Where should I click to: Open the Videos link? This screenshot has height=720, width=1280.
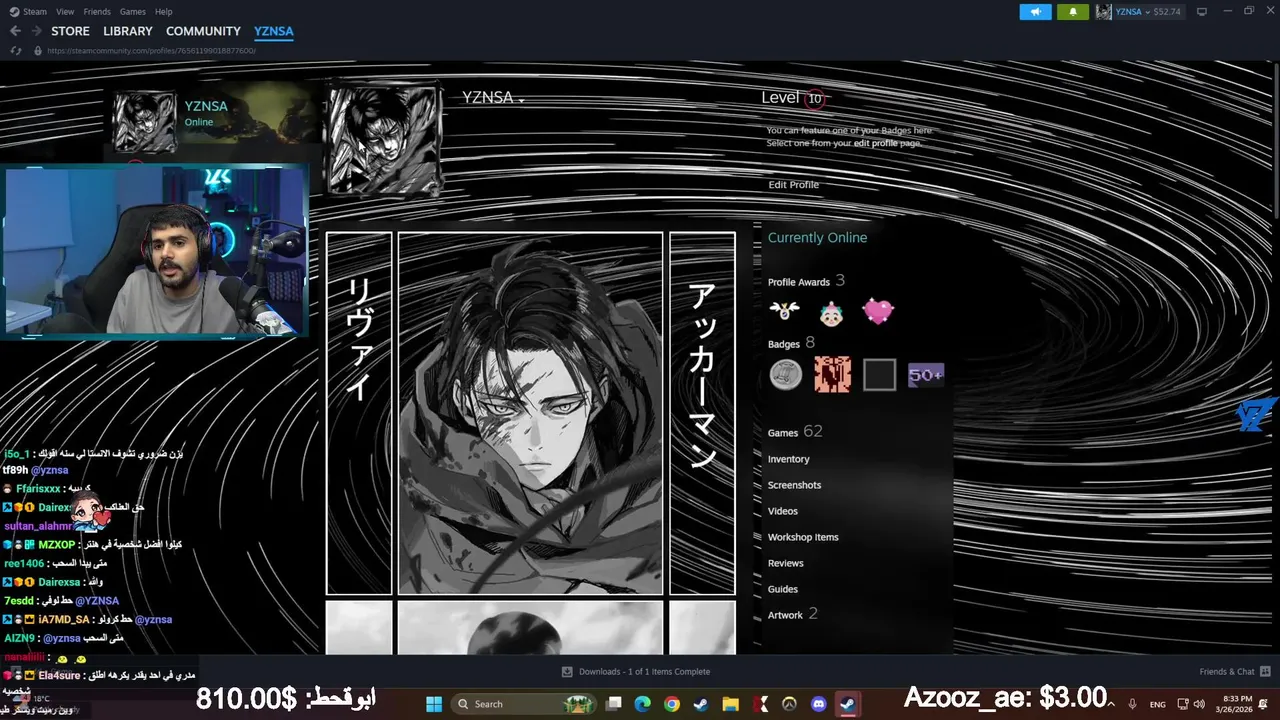(x=782, y=511)
